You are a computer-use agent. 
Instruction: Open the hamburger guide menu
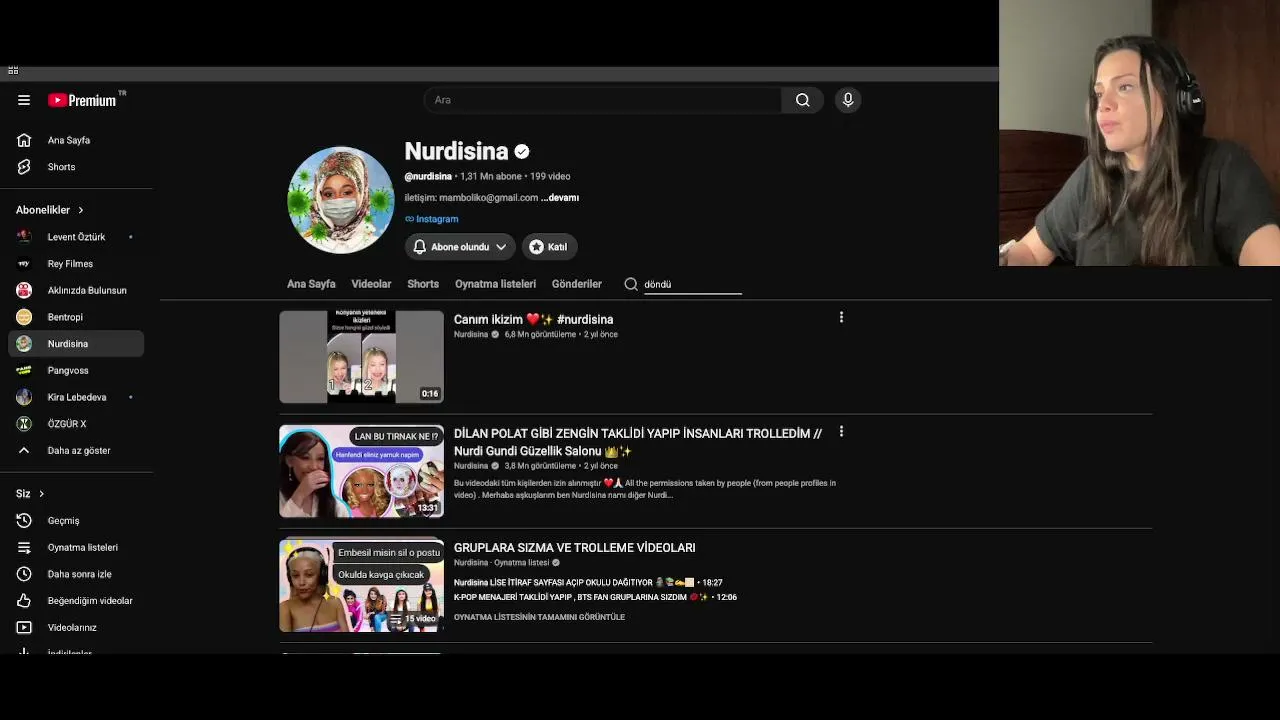(24, 100)
